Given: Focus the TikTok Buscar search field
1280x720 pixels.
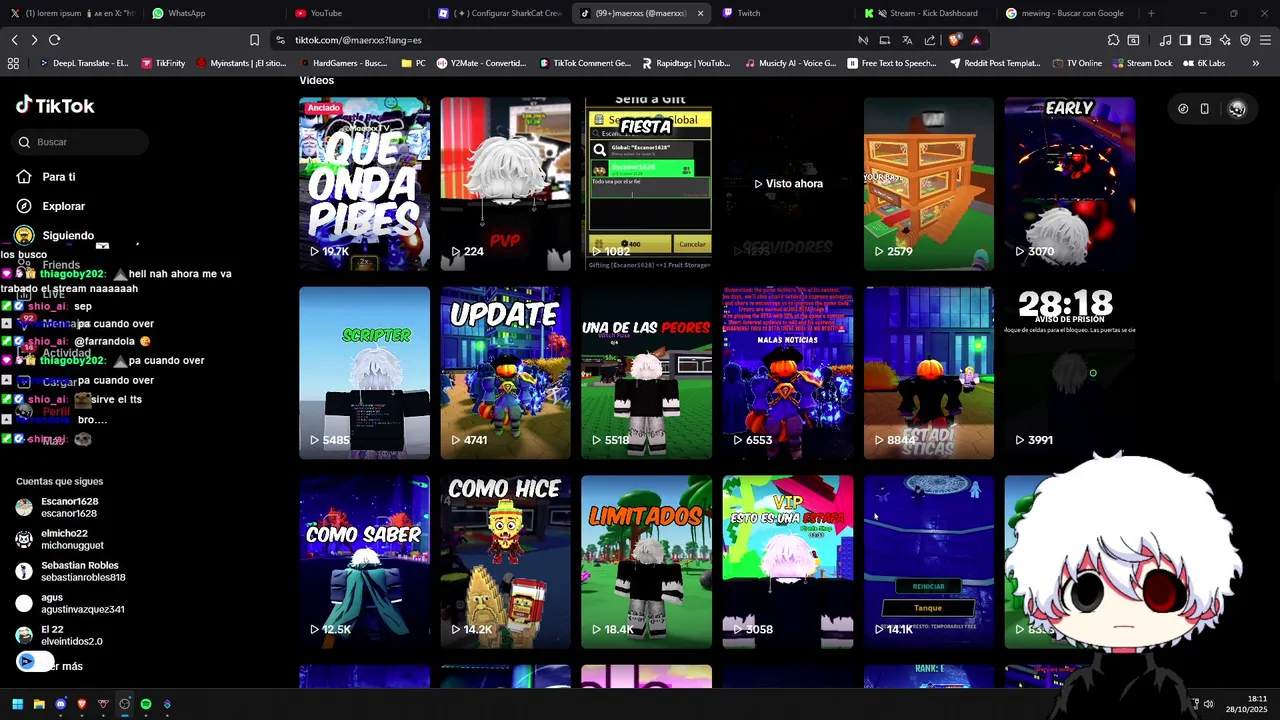Looking at the screenshot, I should 82,142.
